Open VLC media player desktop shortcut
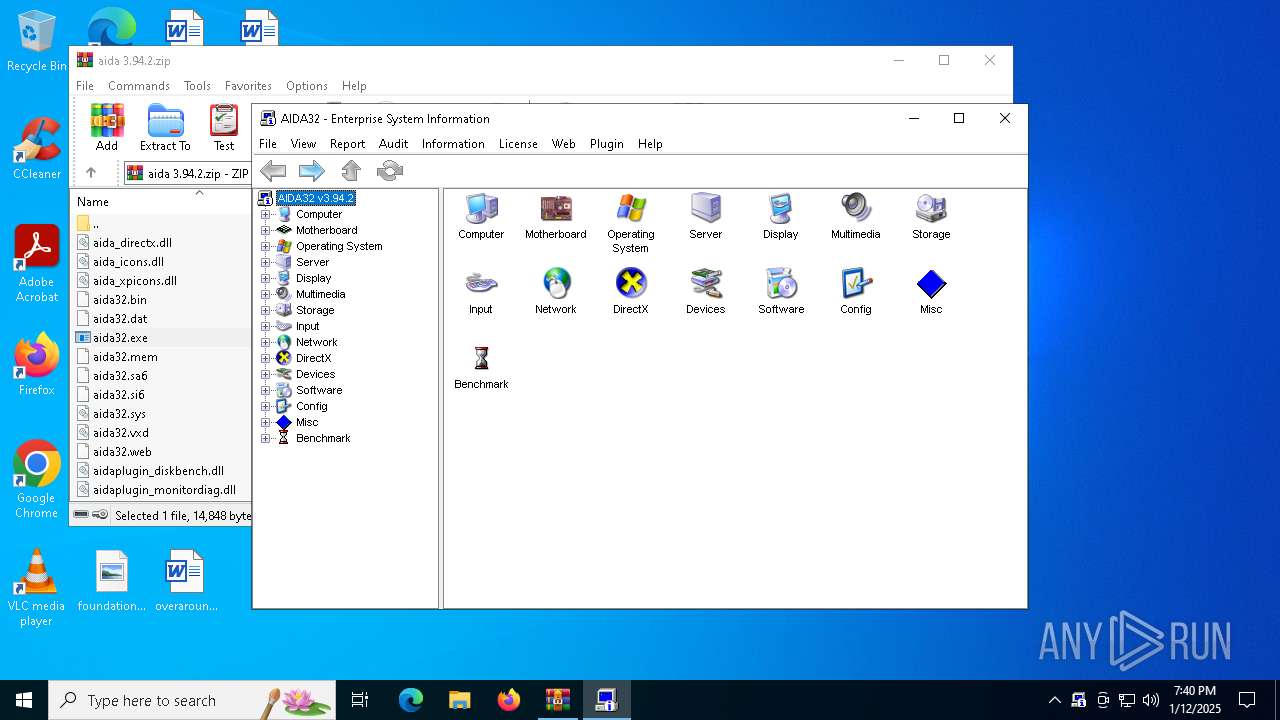Viewport: 1280px width, 720px height. (37, 588)
